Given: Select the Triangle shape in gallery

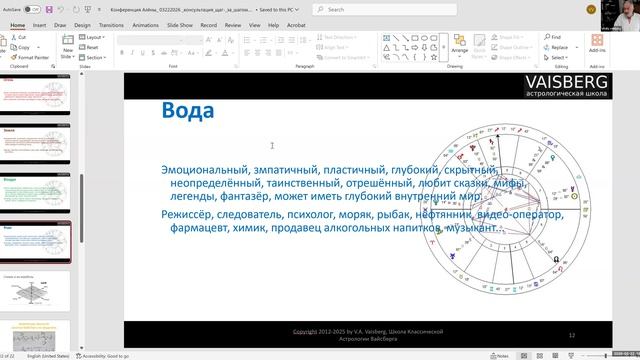Looking at the screenshot, I should click(386, 48).
